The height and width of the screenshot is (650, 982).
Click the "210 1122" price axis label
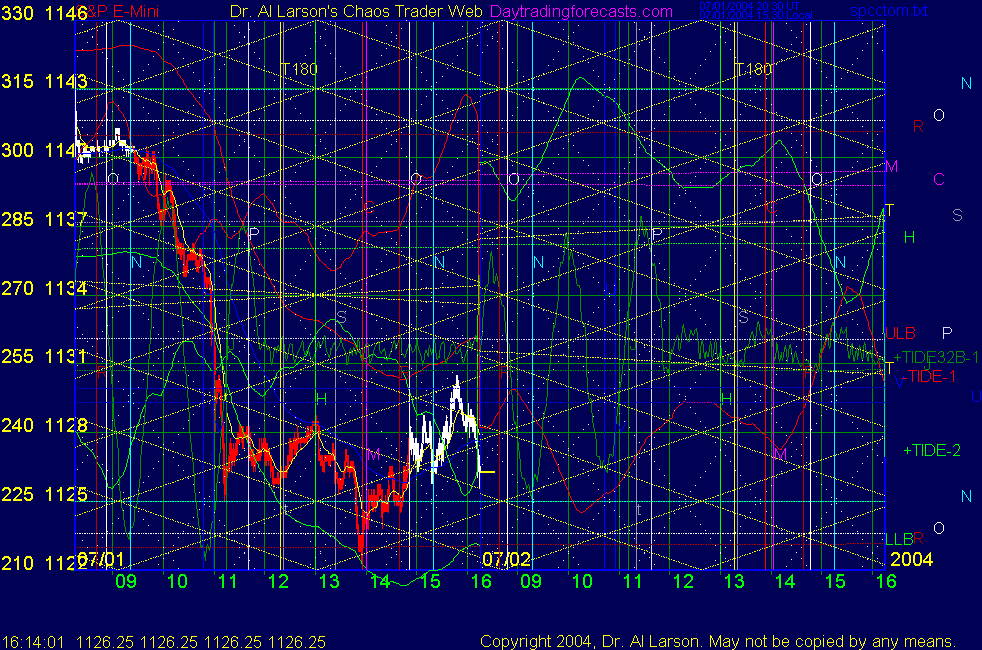pyautogui.click(x=44, y=563)
